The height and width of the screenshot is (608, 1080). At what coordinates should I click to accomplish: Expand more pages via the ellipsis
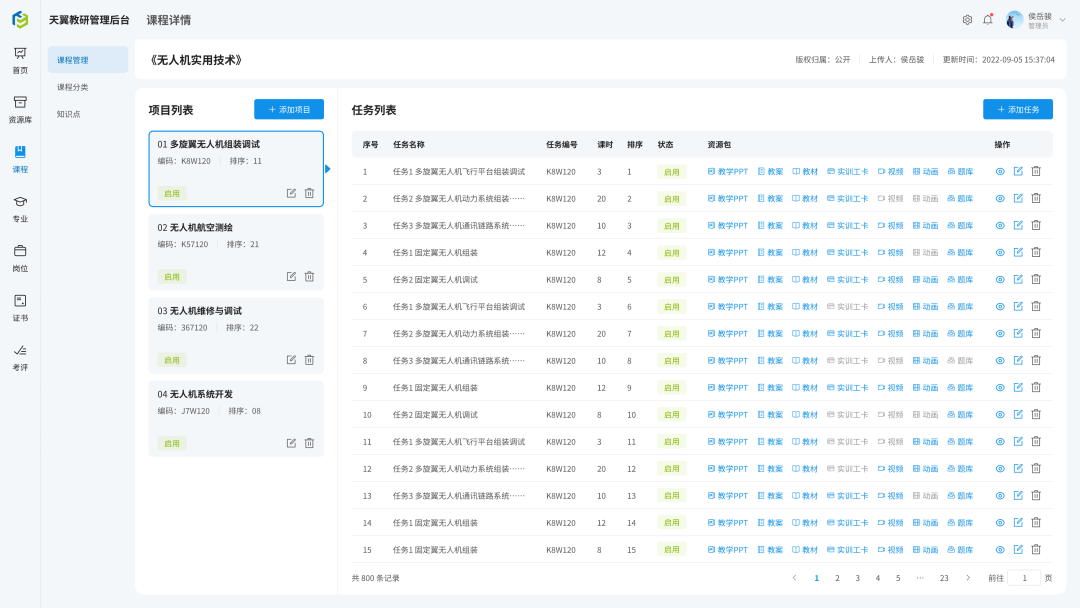click(920, 578)
